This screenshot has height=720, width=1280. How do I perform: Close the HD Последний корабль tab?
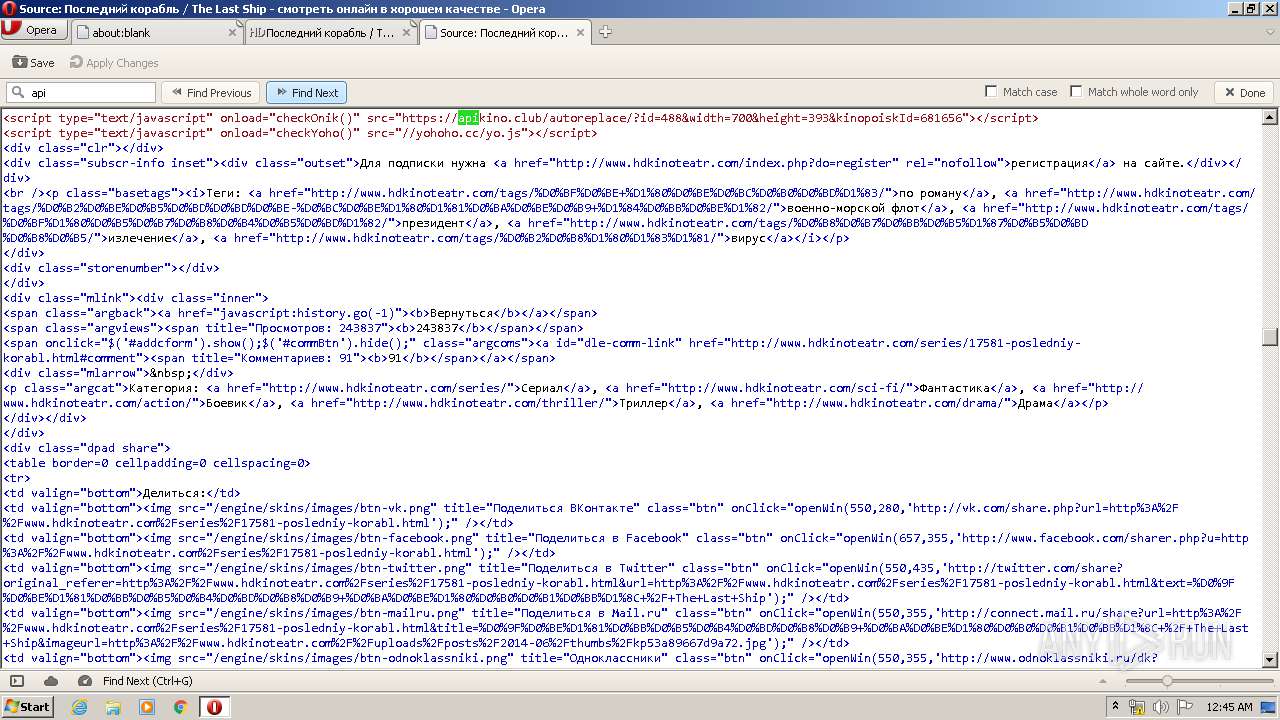(407, 32)
